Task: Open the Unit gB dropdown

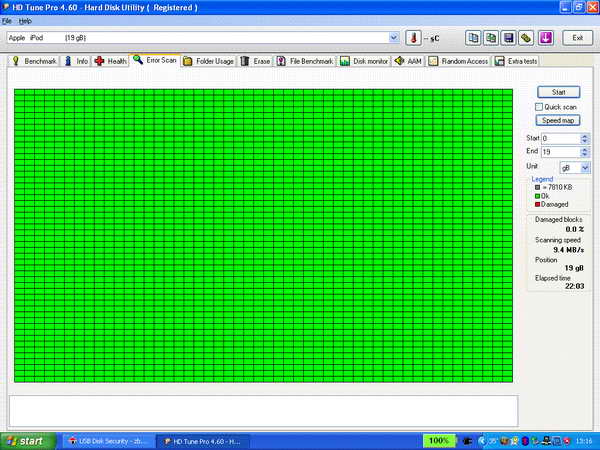Action: click(584, 167)
